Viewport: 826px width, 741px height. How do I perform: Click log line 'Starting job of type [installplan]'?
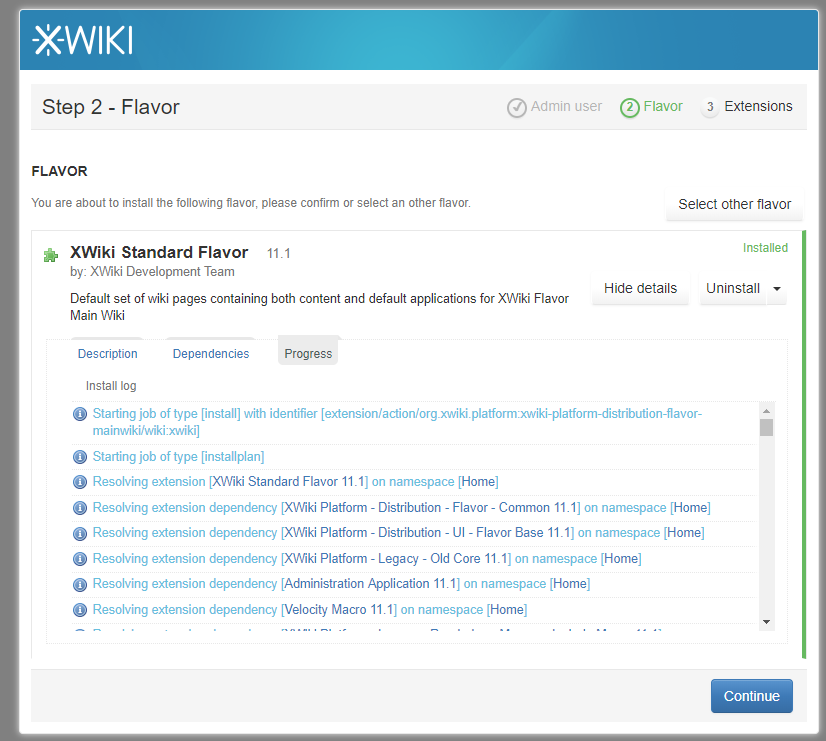[179, 457]
